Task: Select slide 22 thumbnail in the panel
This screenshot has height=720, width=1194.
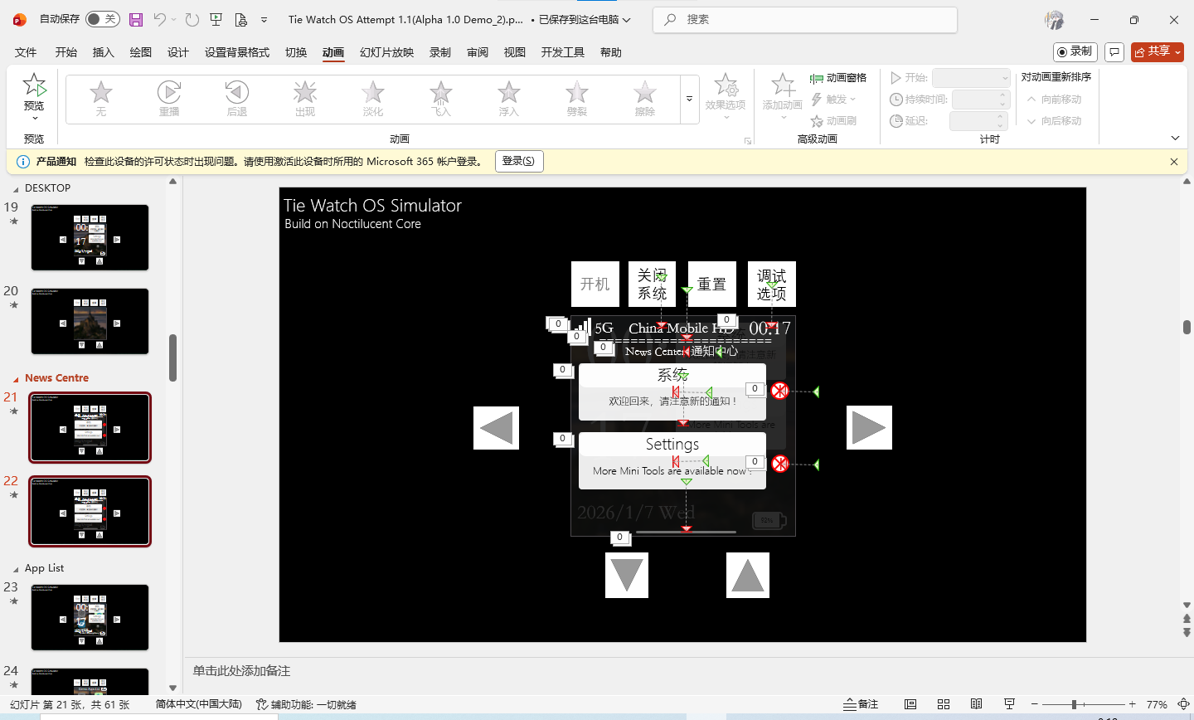Action: coord(90,511)
